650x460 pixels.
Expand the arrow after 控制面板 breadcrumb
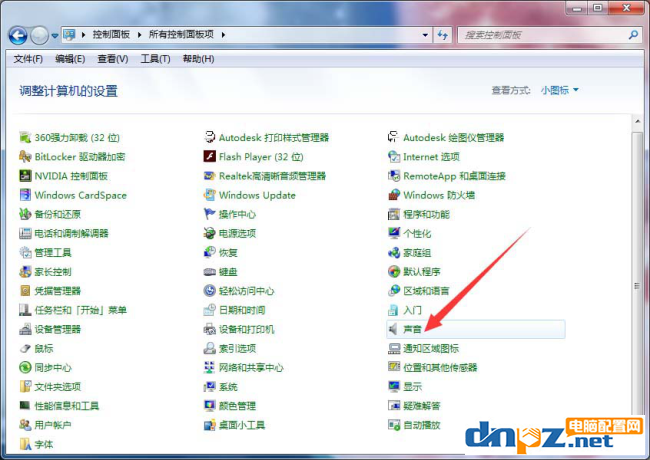coord(139,35)
